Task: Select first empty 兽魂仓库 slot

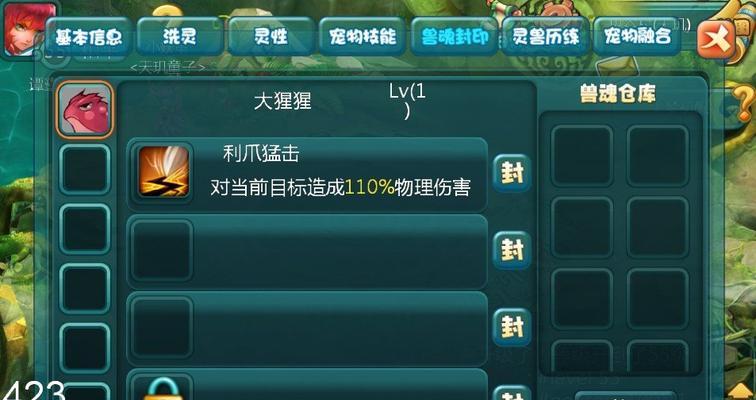Action: coord(582,156)
